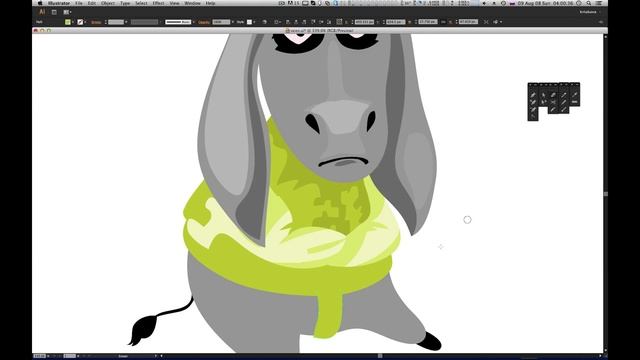
Task: Click the H height input field
Action: (x=468, y=22)
